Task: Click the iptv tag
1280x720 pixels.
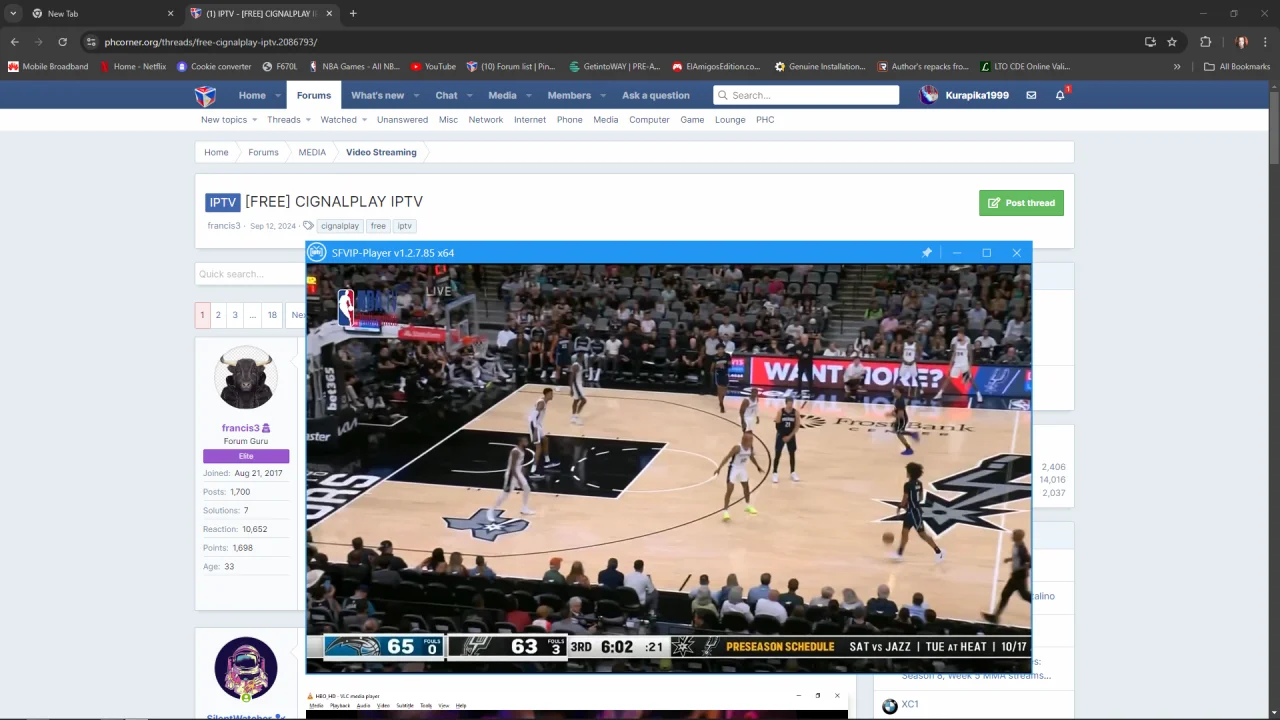Action: coord(404,226)
